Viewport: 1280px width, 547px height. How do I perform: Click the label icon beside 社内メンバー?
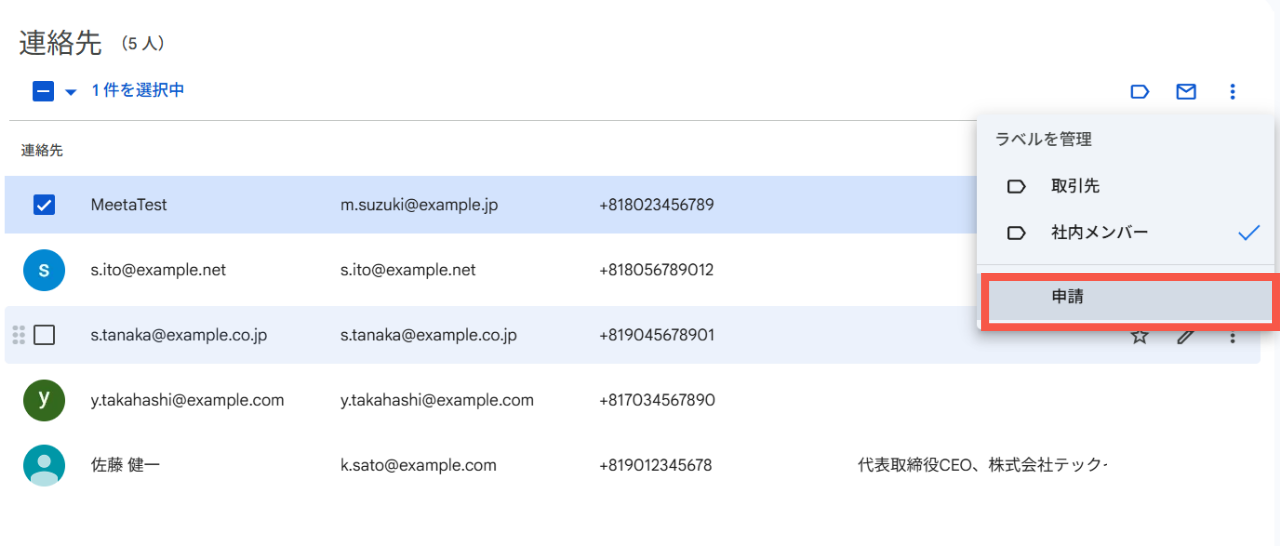1016,233
